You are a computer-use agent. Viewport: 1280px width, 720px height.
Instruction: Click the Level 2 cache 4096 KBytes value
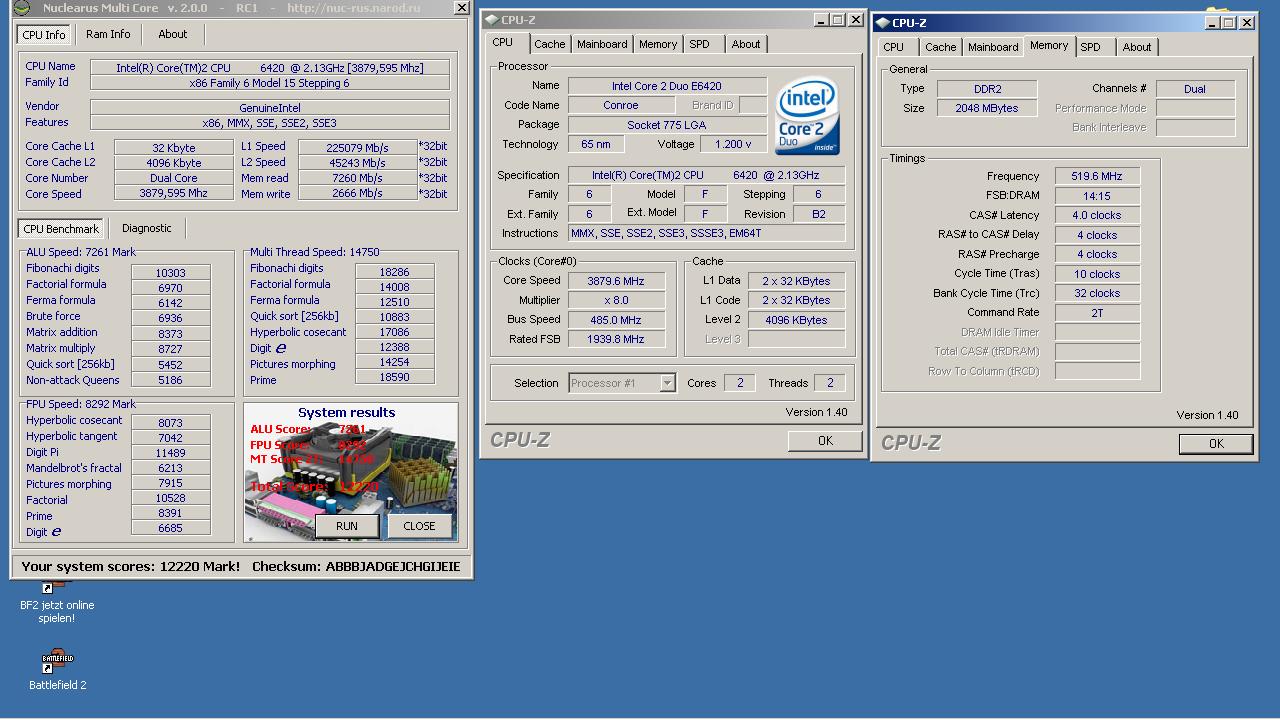pyautogui.click(x=795, y=320)
